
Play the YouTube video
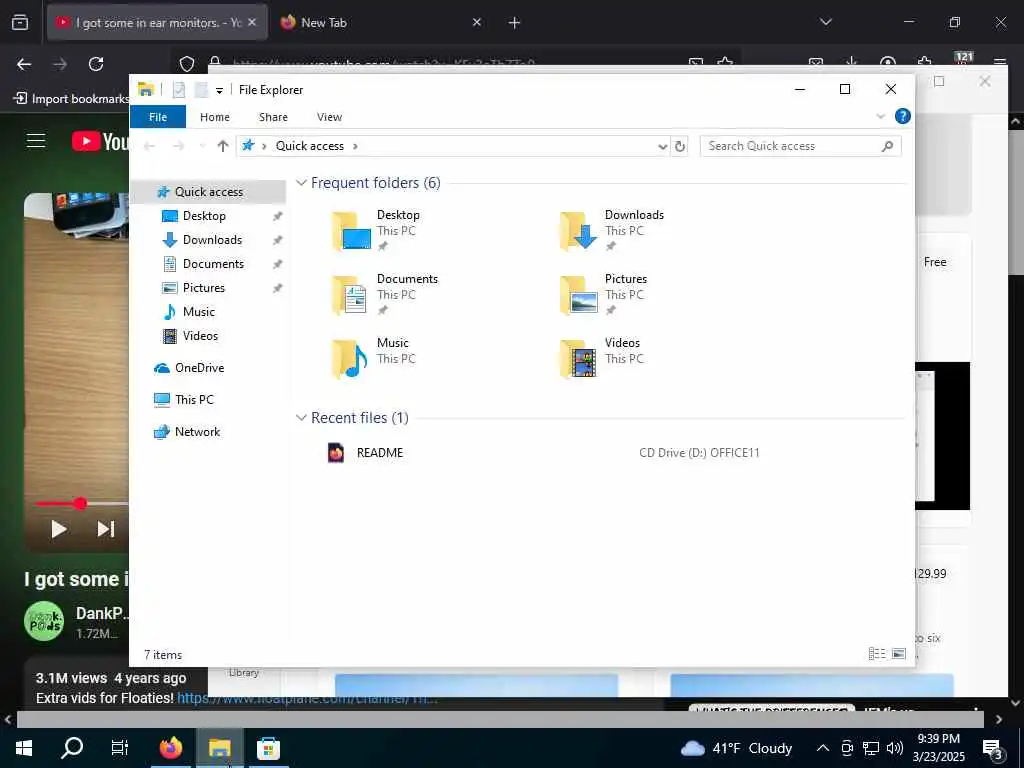(59, 528)
